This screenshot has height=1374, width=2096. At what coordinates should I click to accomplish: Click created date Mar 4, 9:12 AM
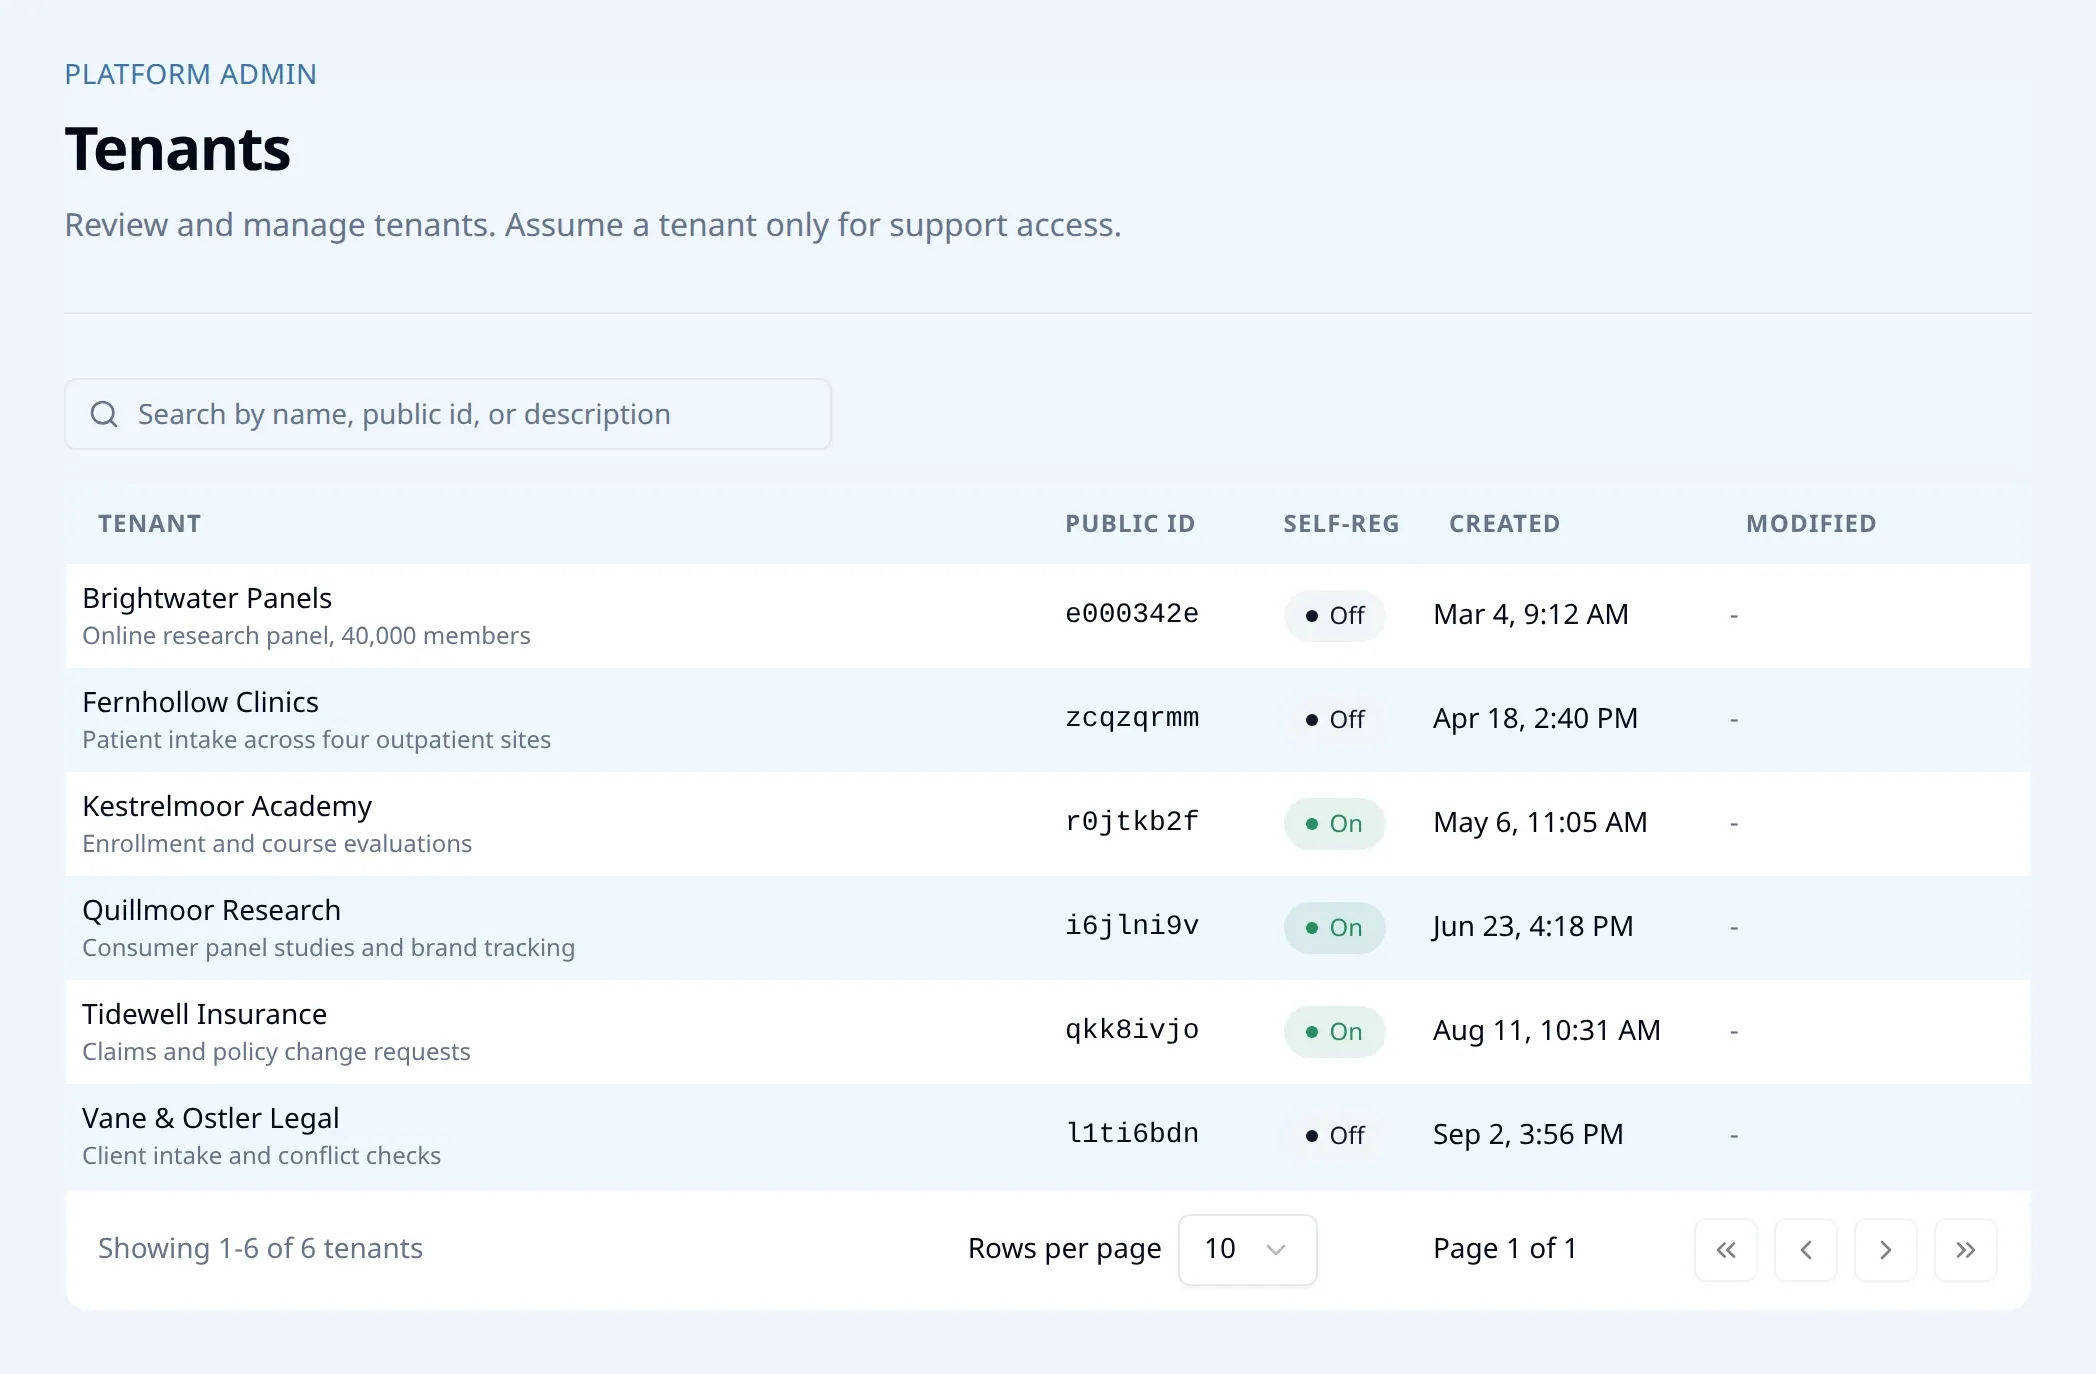(x=1531, y=615)
